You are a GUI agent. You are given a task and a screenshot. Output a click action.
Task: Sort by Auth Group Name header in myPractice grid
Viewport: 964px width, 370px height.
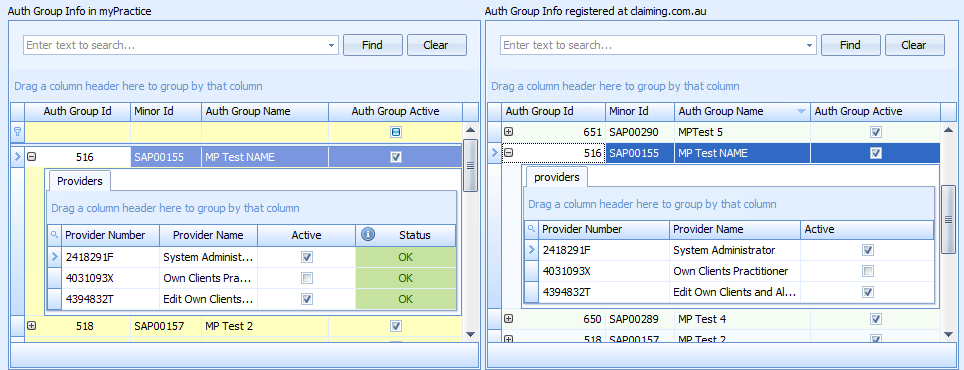coord(265,112)
